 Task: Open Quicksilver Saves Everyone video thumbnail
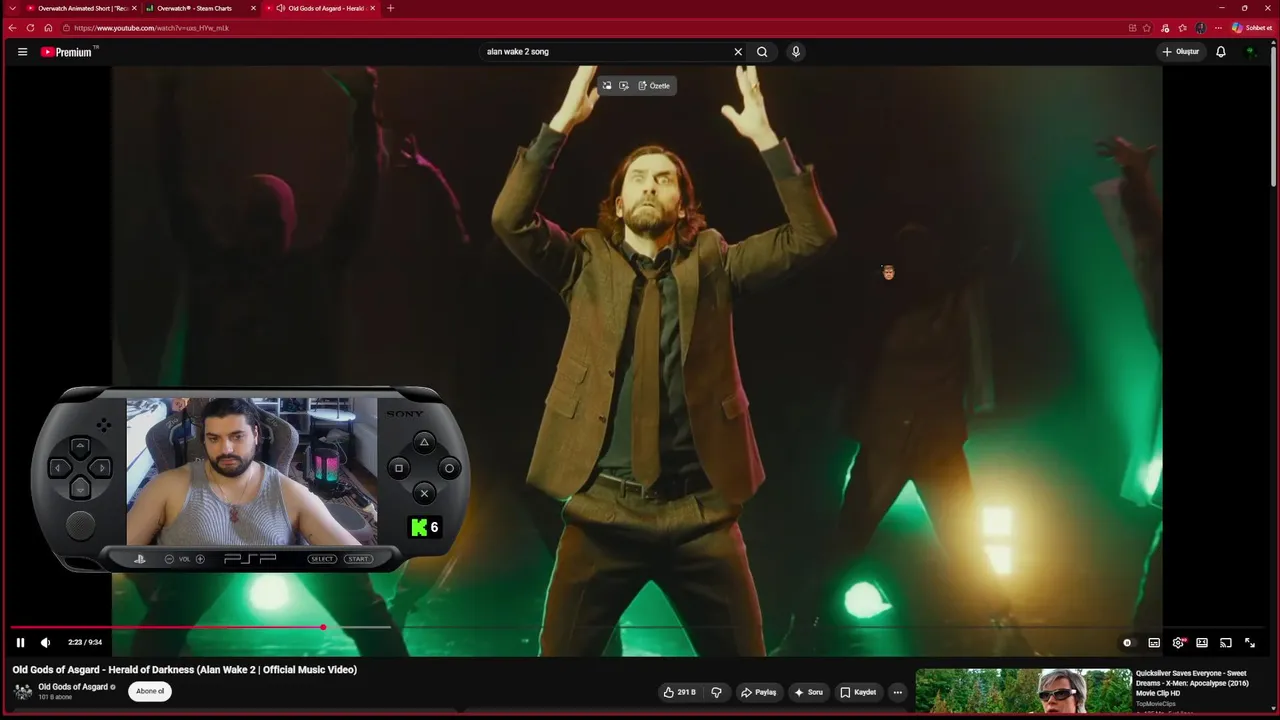click(x=1024, y=691)
